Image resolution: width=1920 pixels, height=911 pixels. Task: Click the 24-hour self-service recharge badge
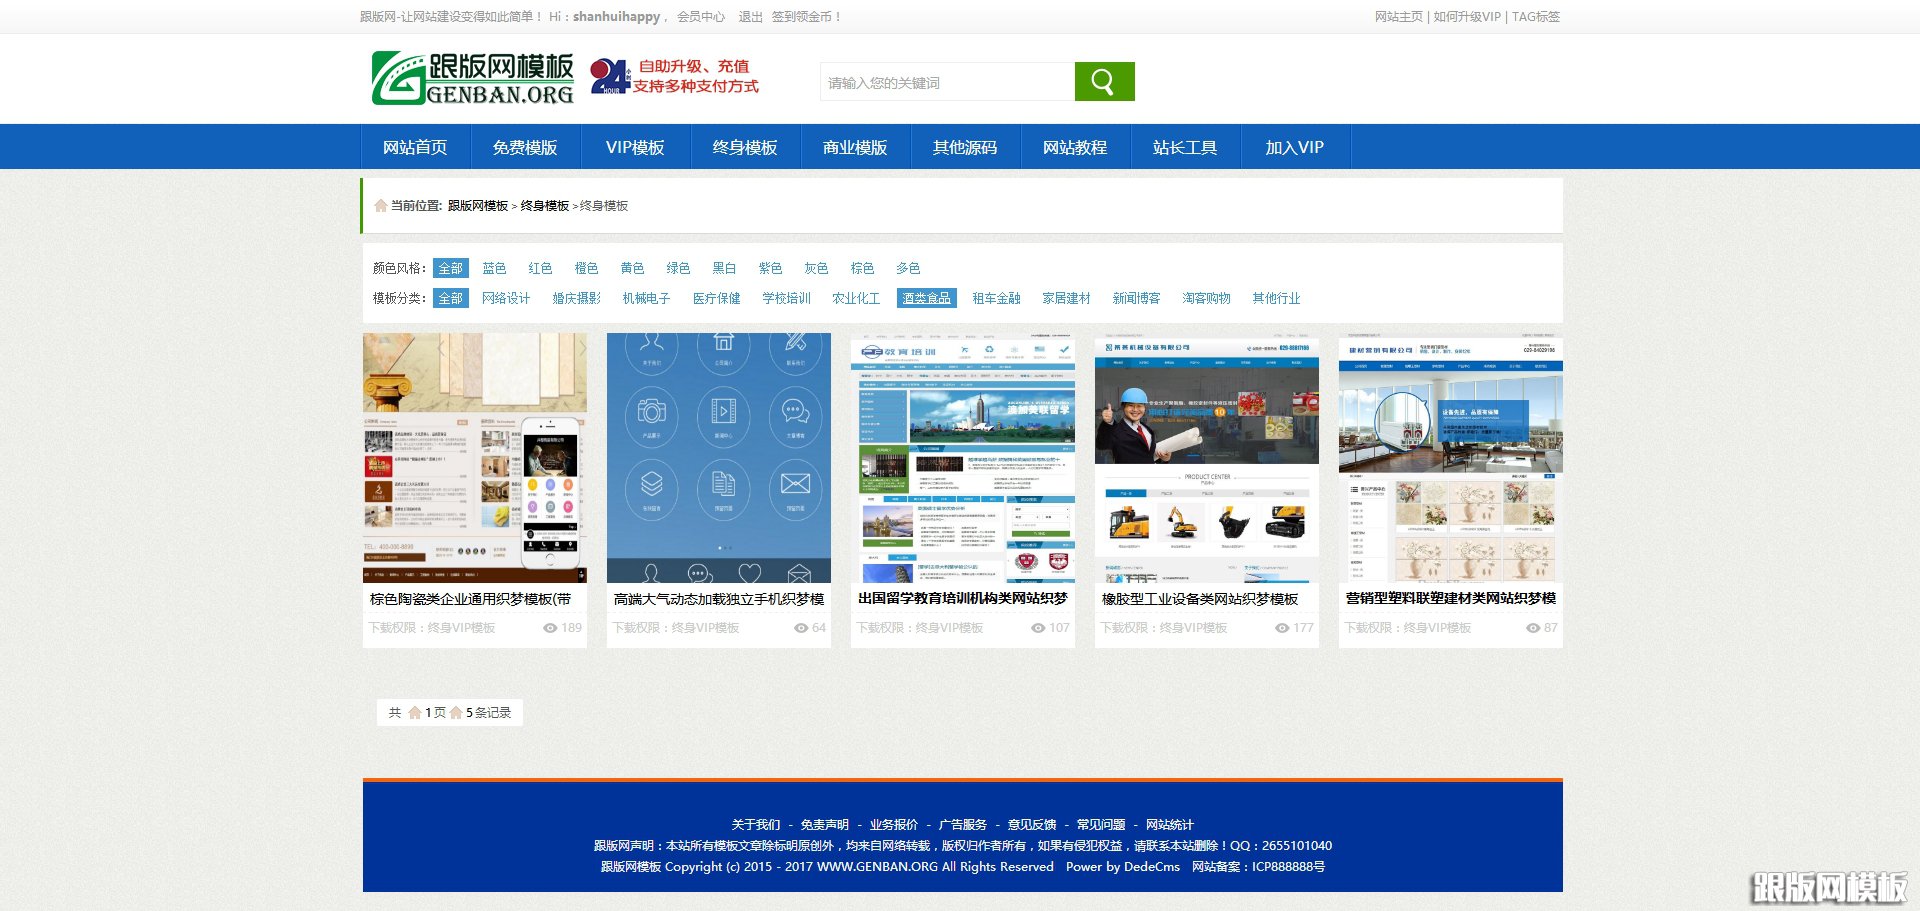click(x=611, y=79)
